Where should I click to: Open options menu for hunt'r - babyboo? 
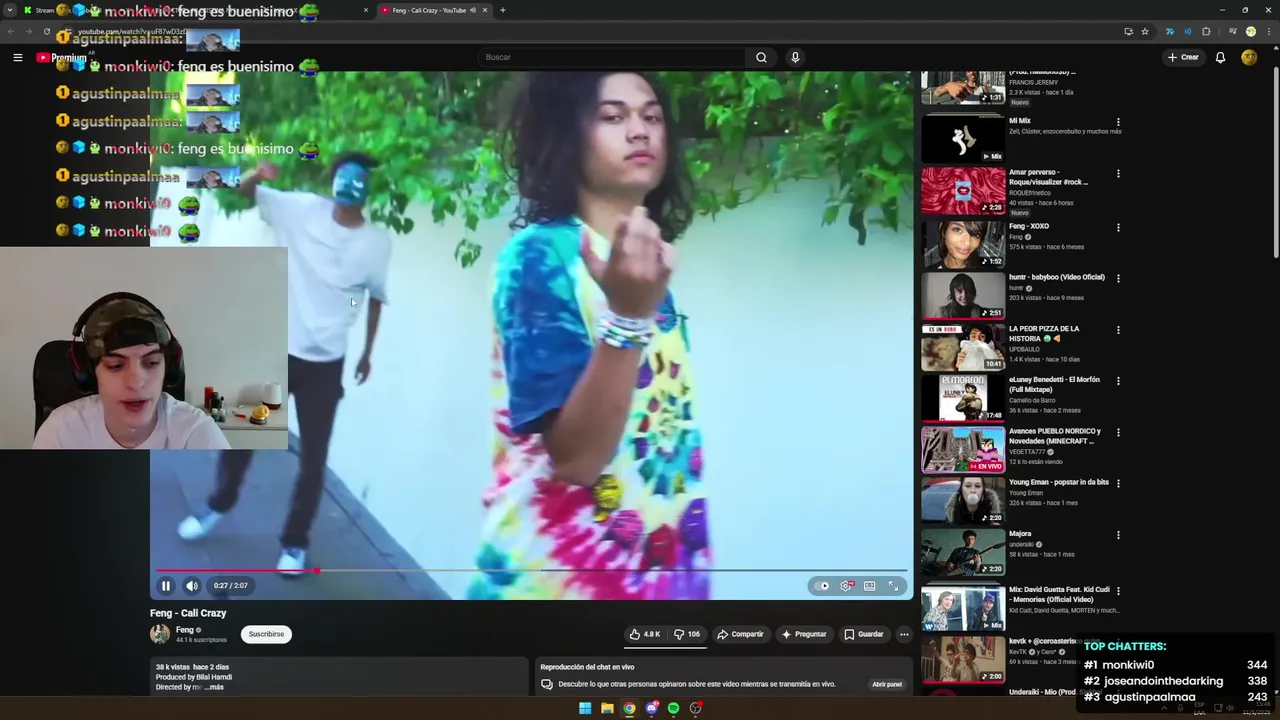1118,278
